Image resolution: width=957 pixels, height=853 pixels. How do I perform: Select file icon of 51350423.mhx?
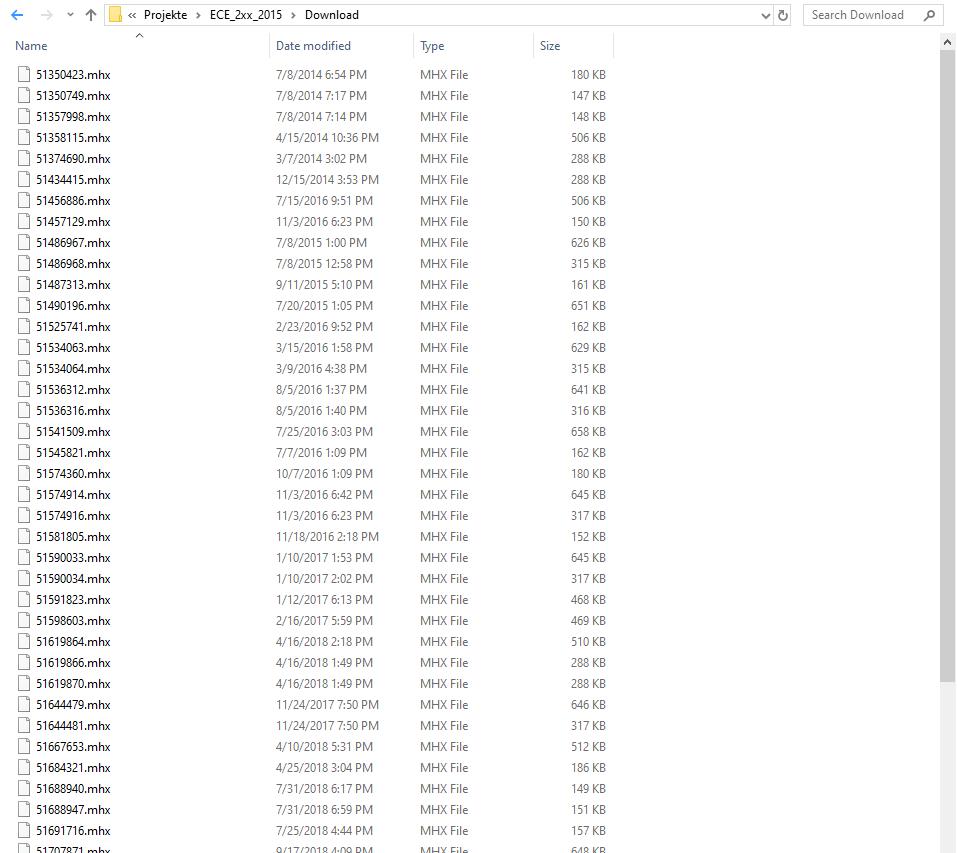24,74
